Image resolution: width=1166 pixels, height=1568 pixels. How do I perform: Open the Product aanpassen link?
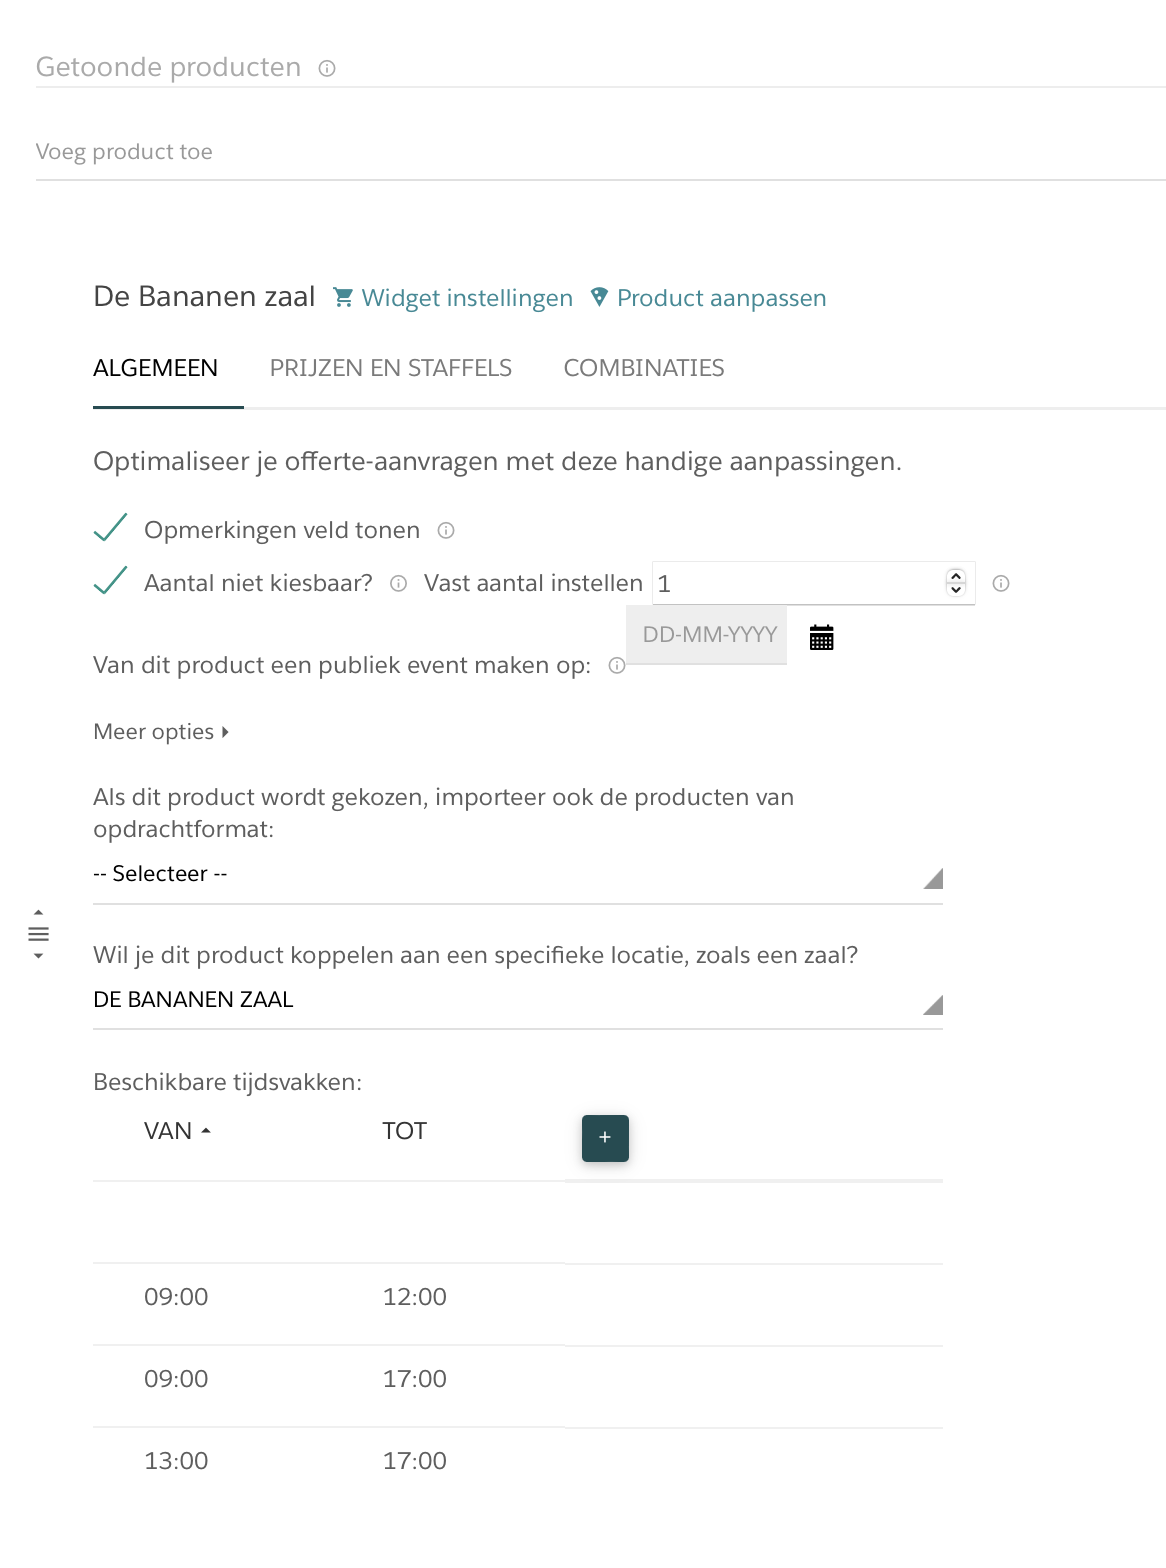coord(721,298)
